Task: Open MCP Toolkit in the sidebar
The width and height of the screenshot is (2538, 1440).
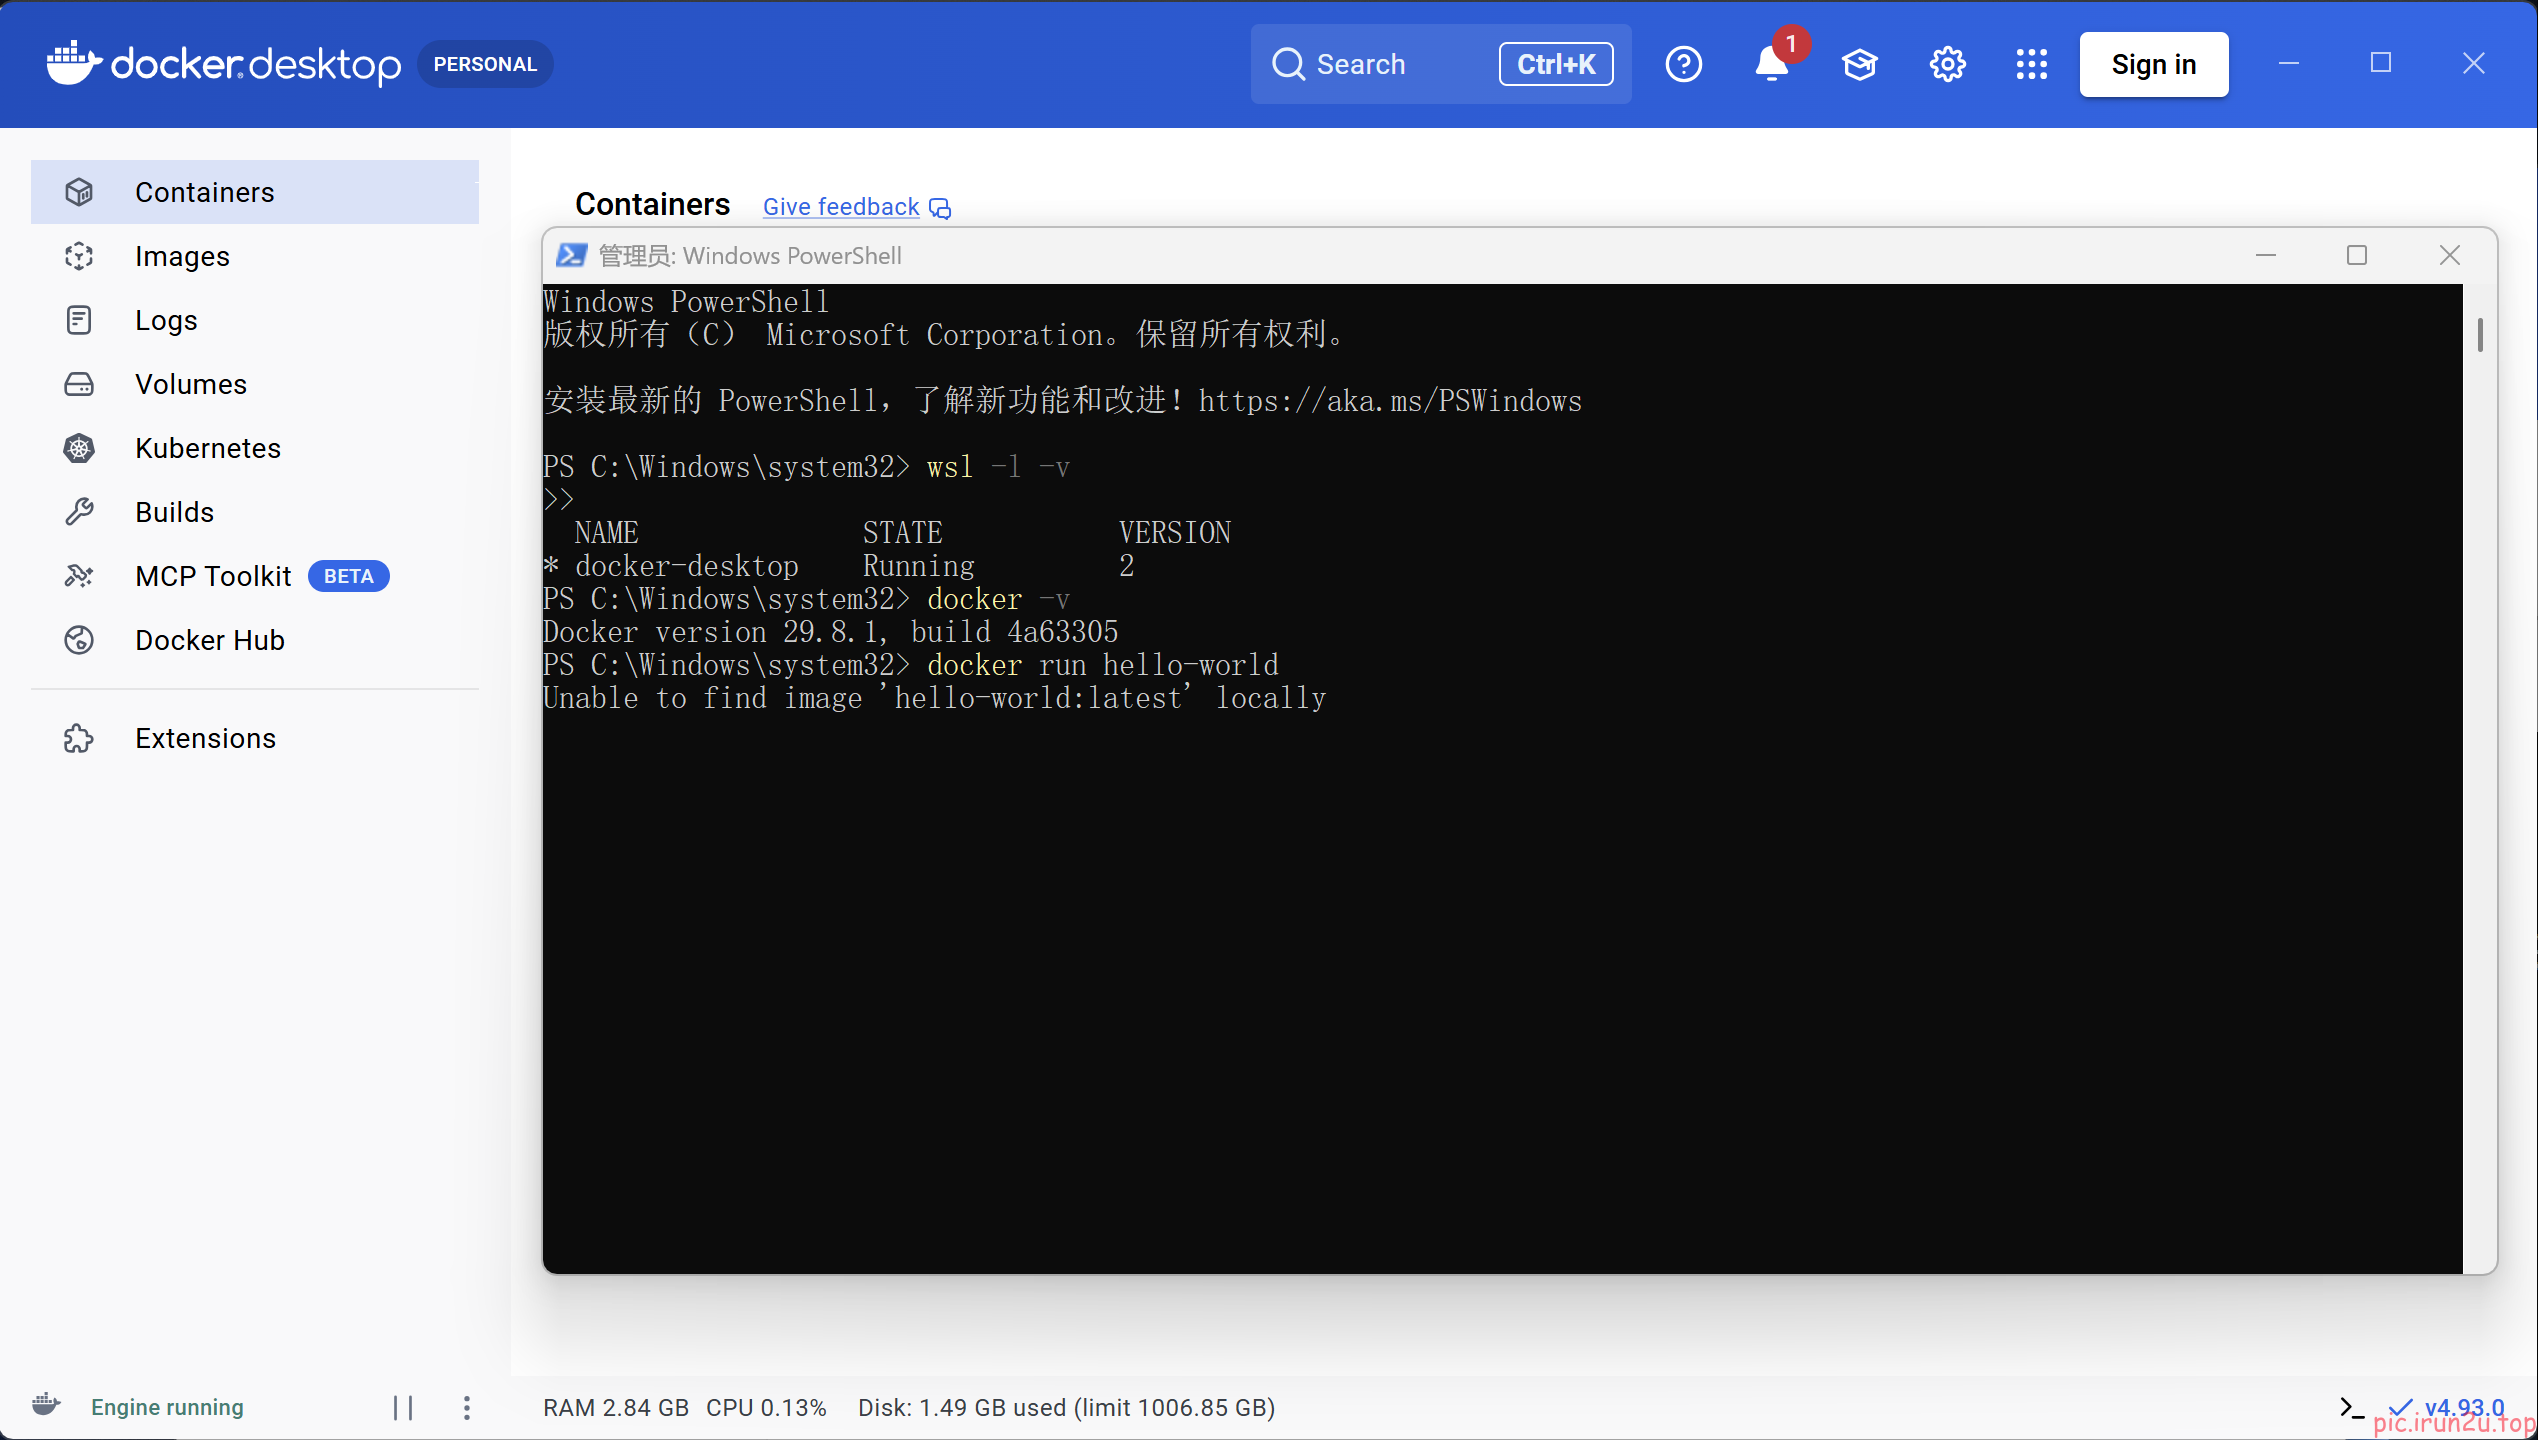Action: coord(255,576)
